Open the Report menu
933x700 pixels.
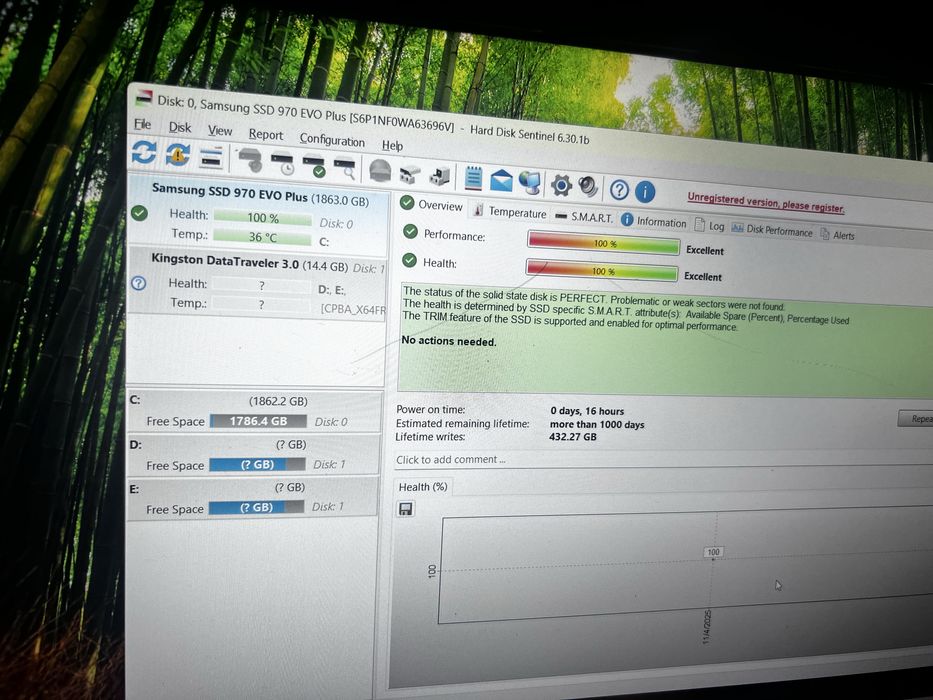pyautogui.click(x=266, y=135)
